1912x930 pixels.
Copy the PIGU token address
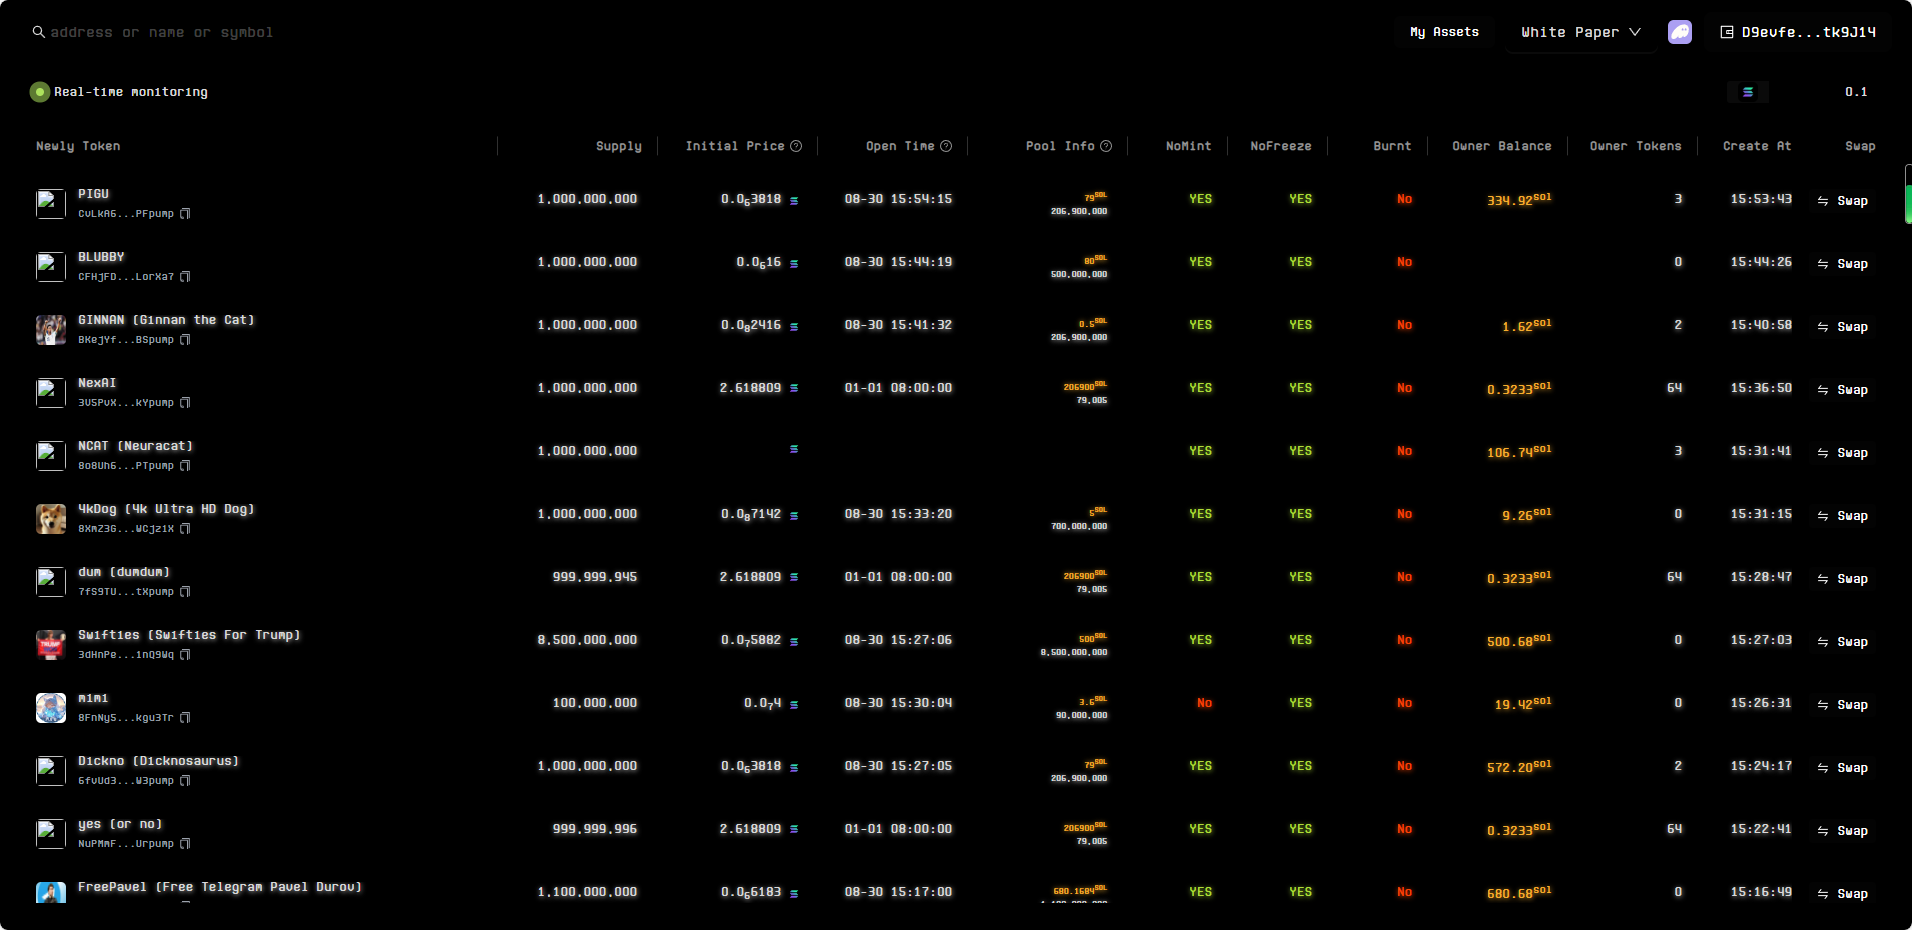(x=185, y=214)
